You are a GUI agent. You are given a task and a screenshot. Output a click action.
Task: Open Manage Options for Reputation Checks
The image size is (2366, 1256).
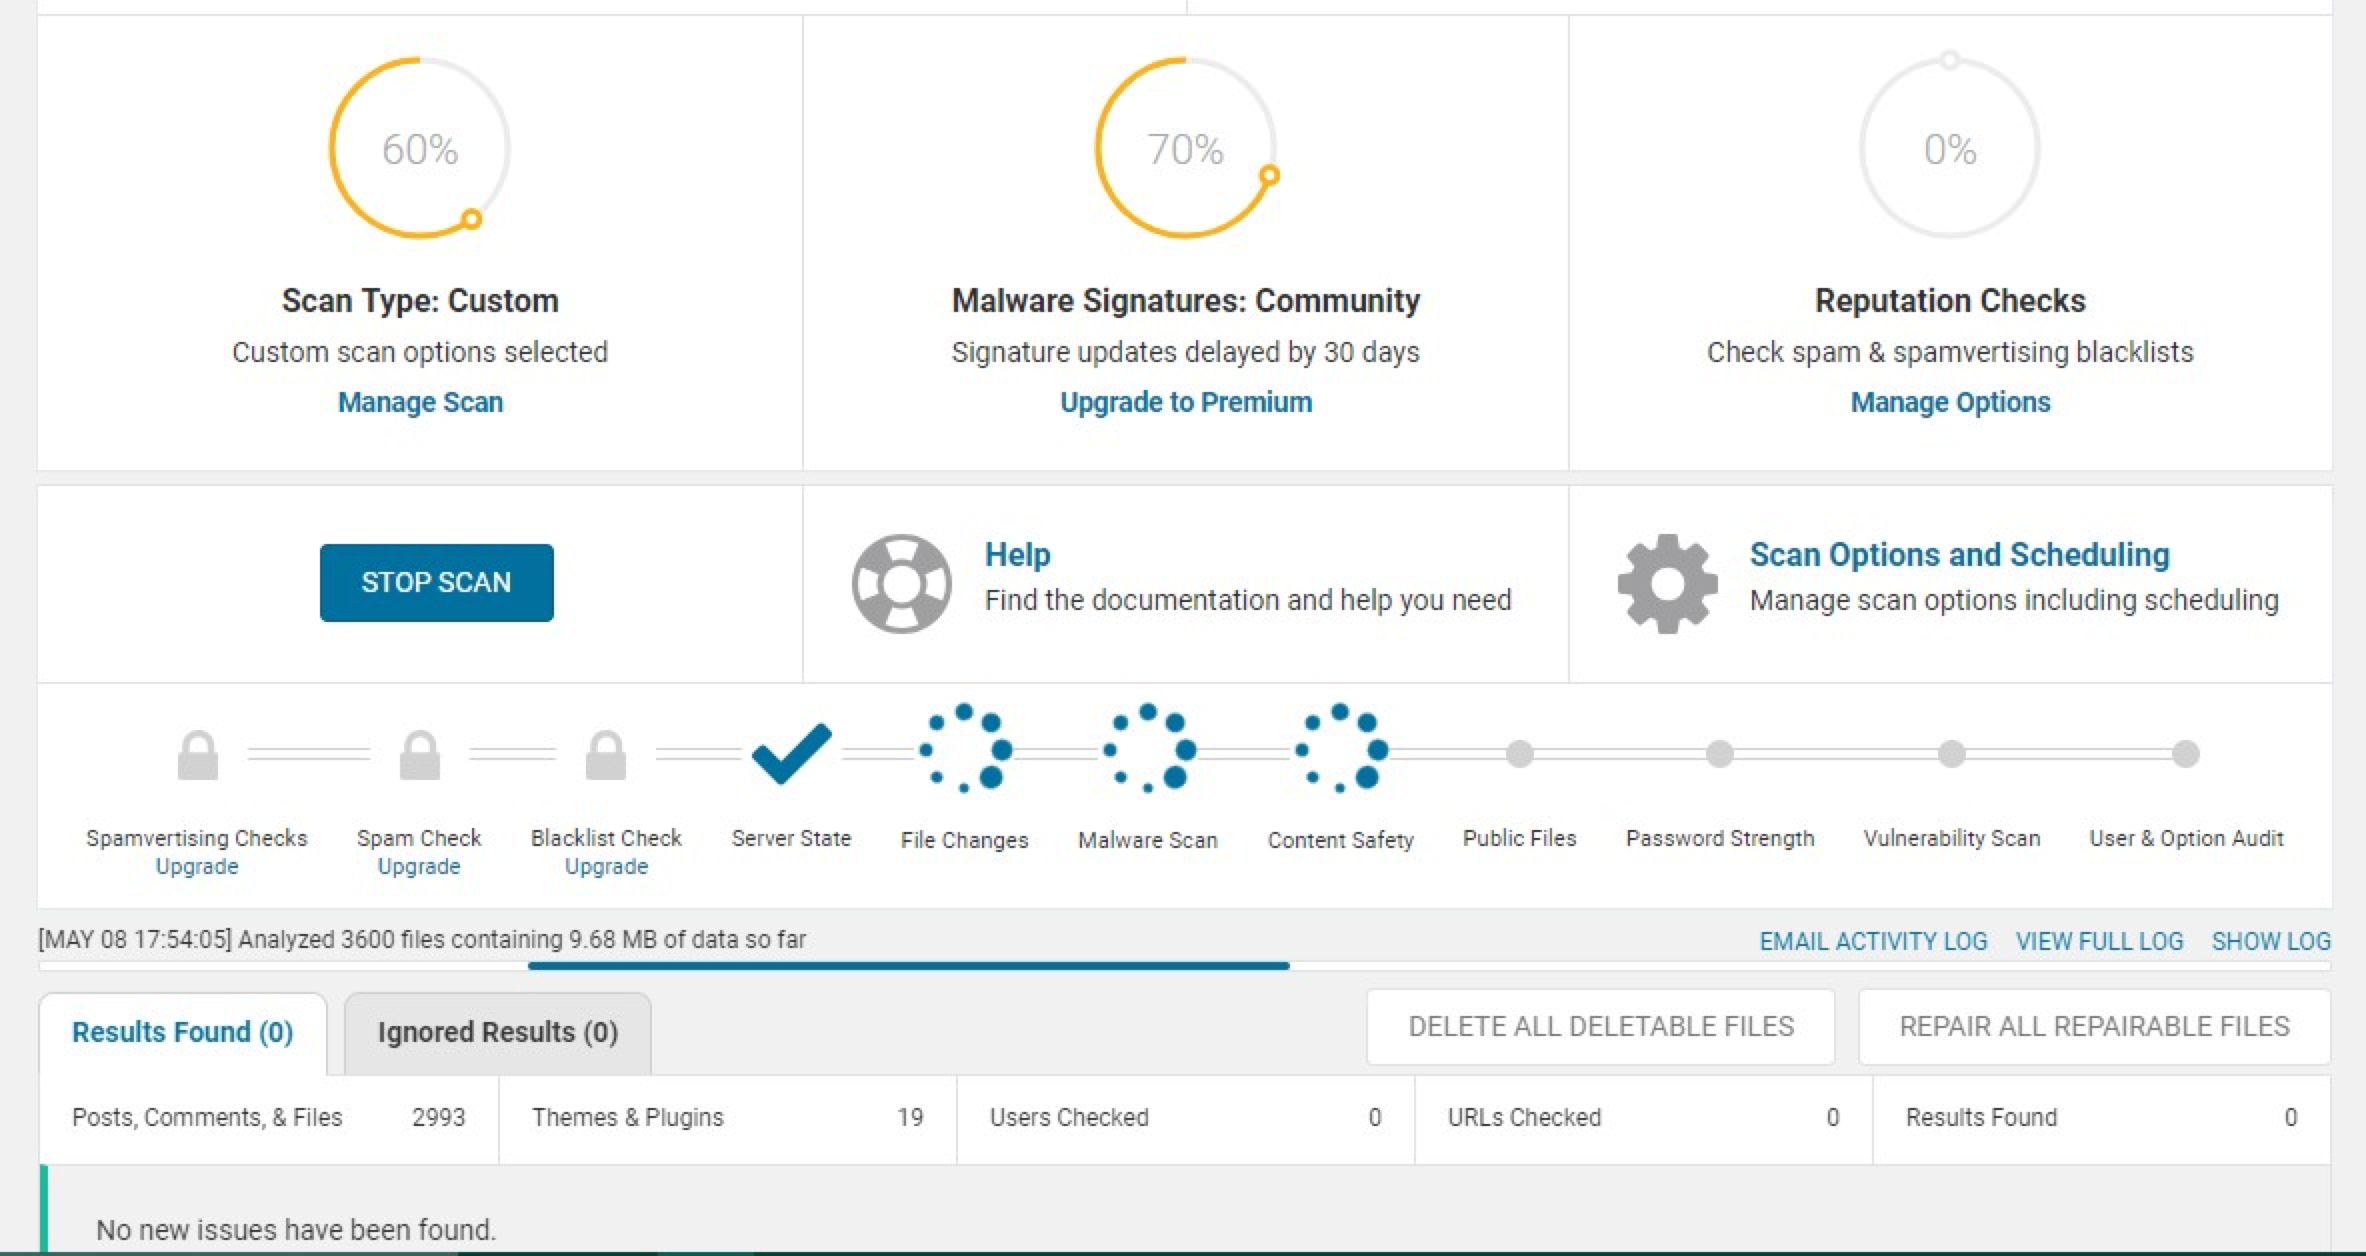(x=1950, y=402)
